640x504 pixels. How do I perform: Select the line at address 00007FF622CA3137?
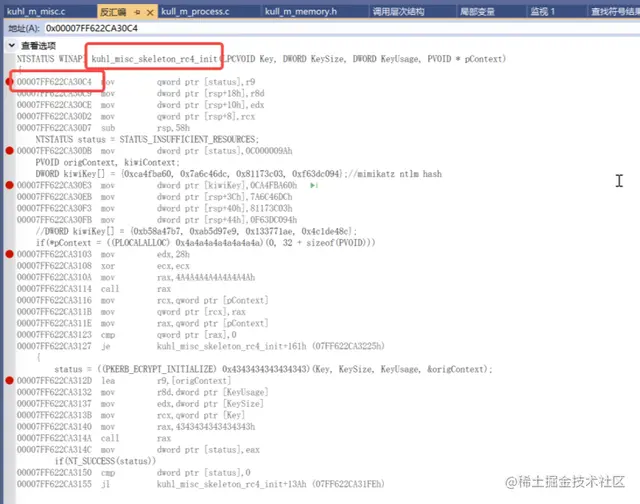coord(140,404)
